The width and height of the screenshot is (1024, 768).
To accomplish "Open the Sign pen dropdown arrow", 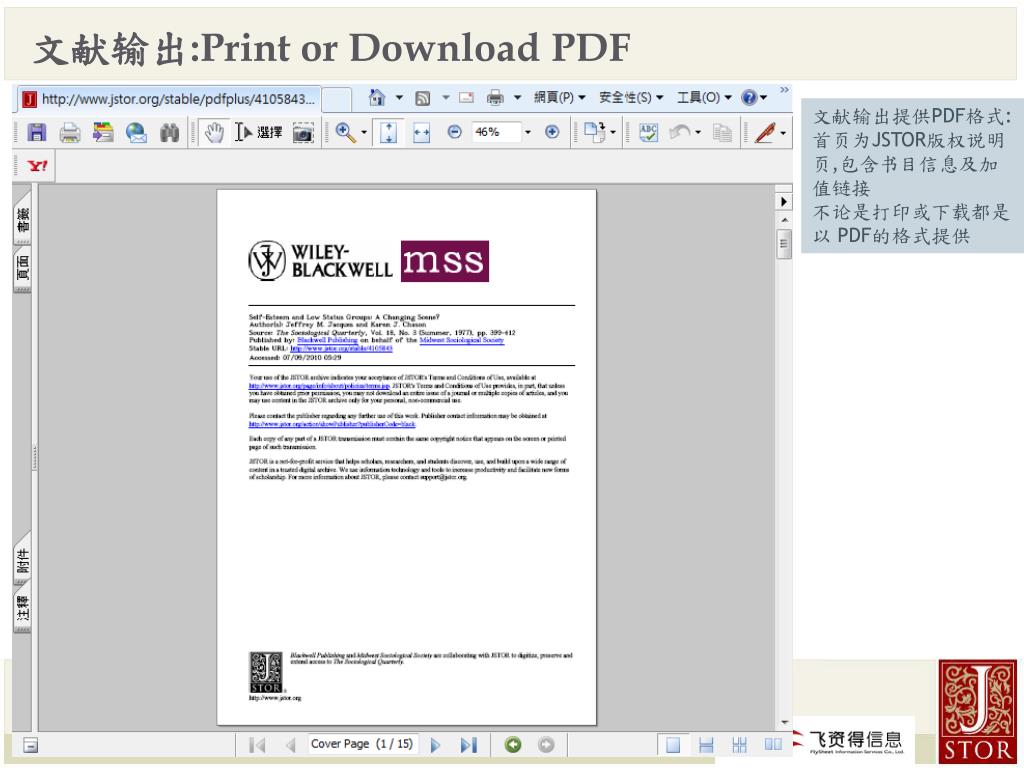I will (x=782, y=133).
